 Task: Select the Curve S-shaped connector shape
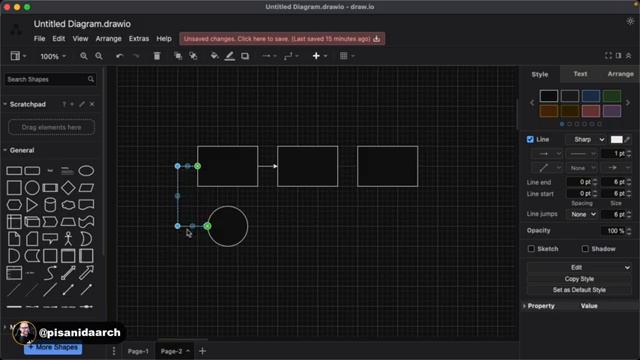pos(50,273)
